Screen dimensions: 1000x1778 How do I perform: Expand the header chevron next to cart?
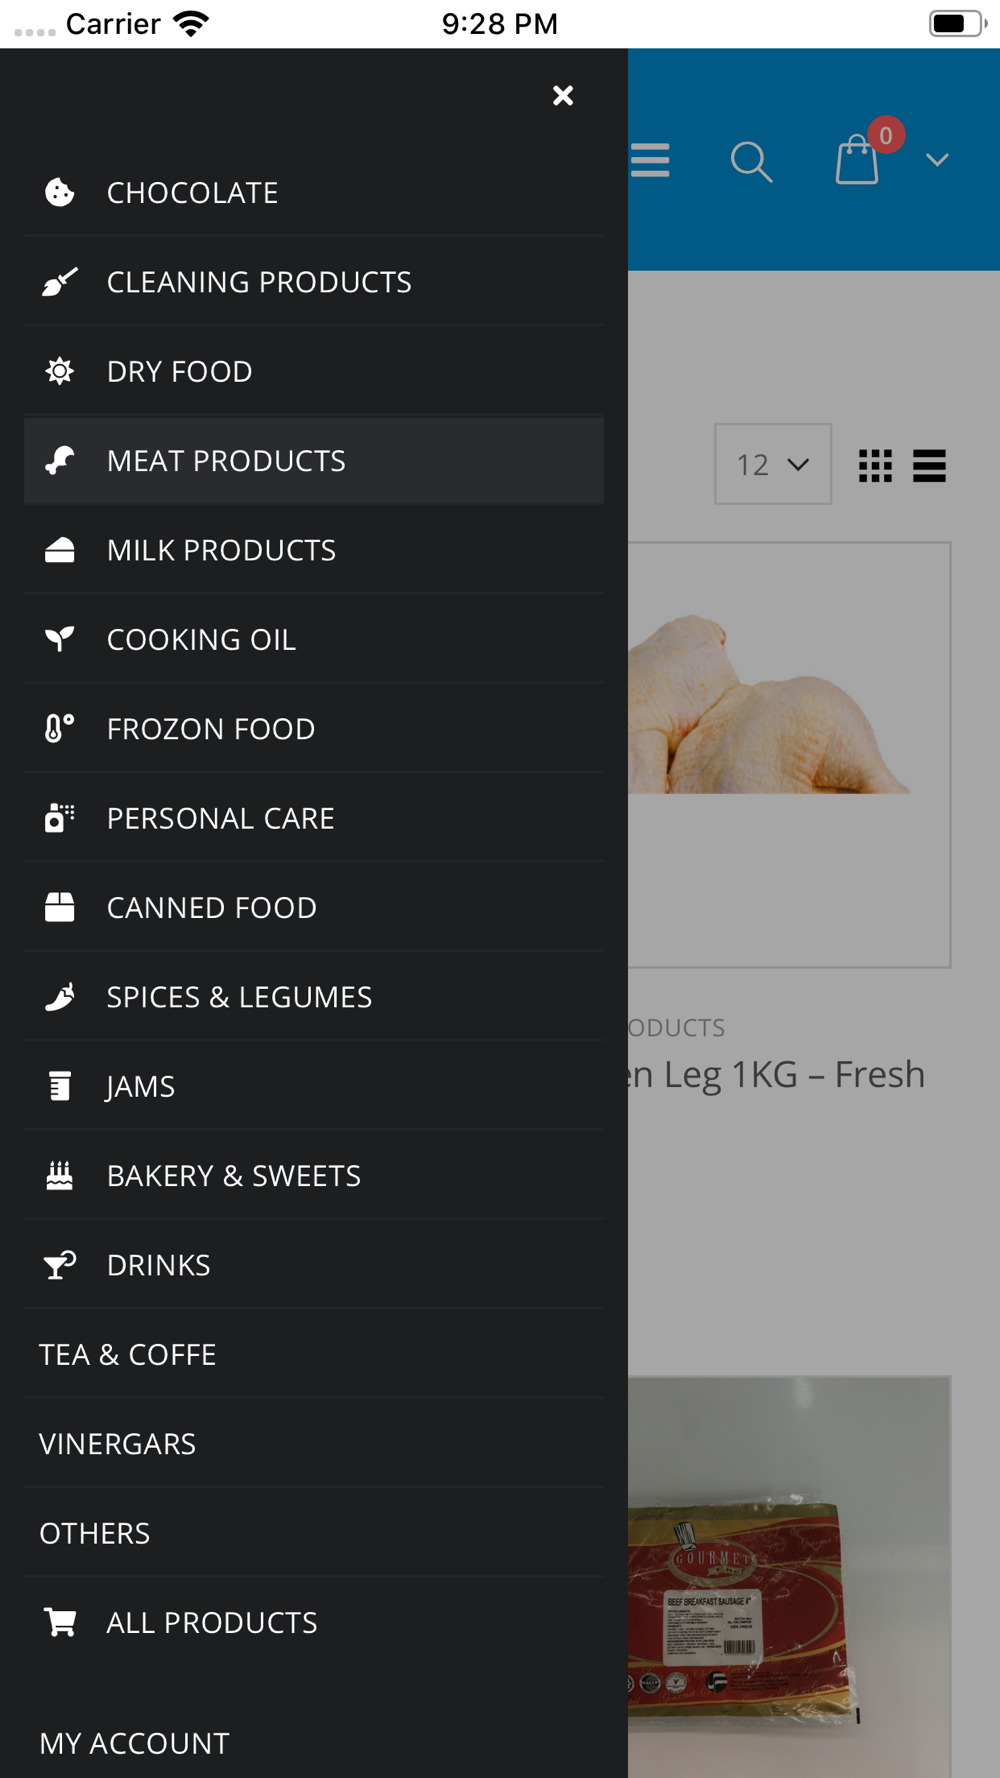pos(937,160)
